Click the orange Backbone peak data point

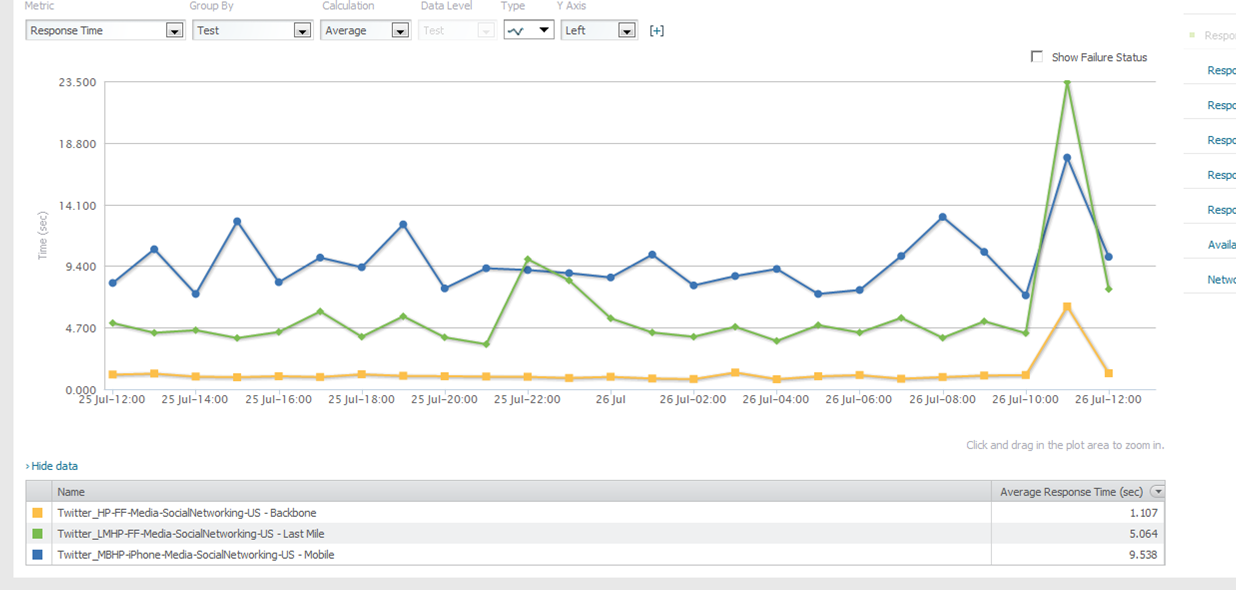click(1067, 307)
